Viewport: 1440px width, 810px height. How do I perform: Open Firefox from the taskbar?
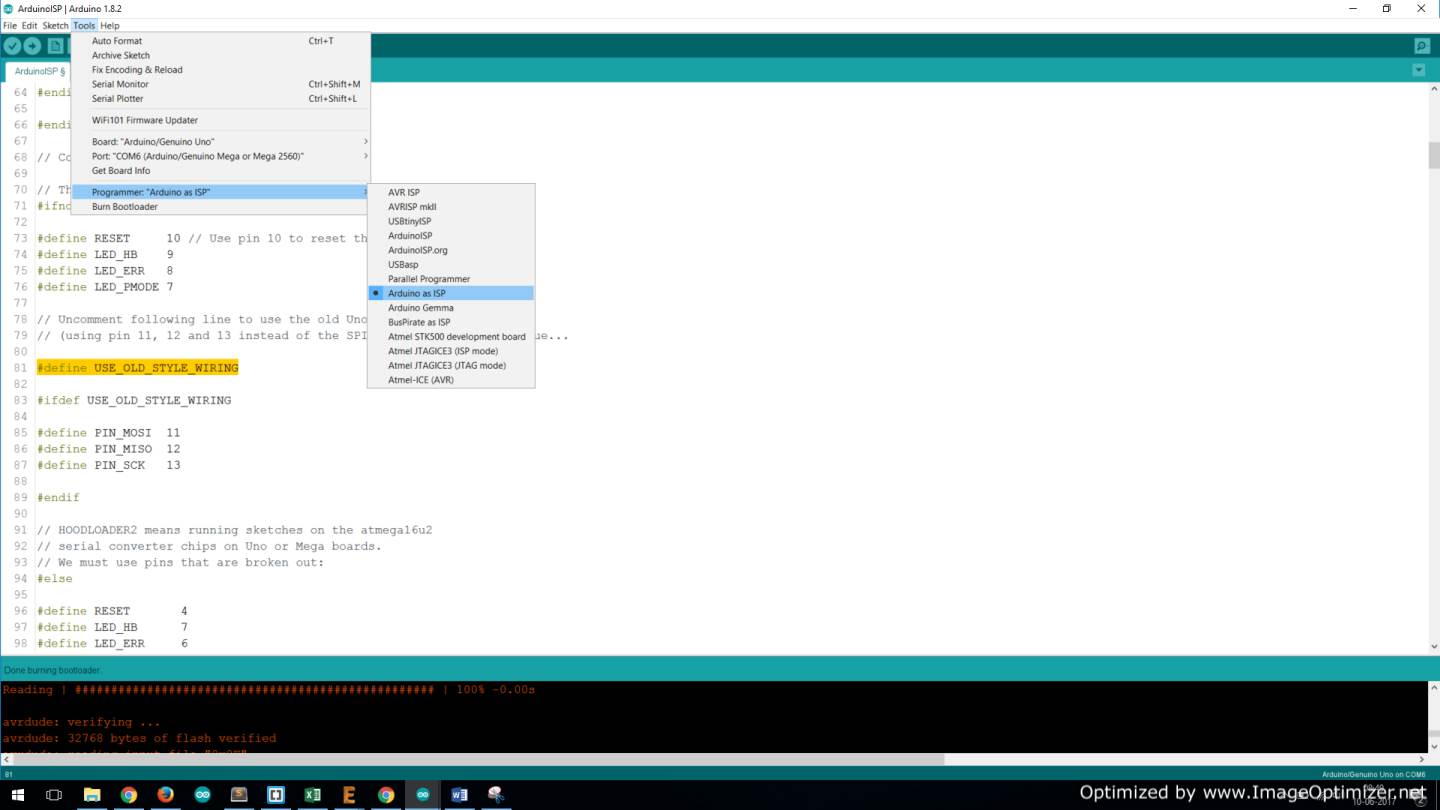point(166,795)
